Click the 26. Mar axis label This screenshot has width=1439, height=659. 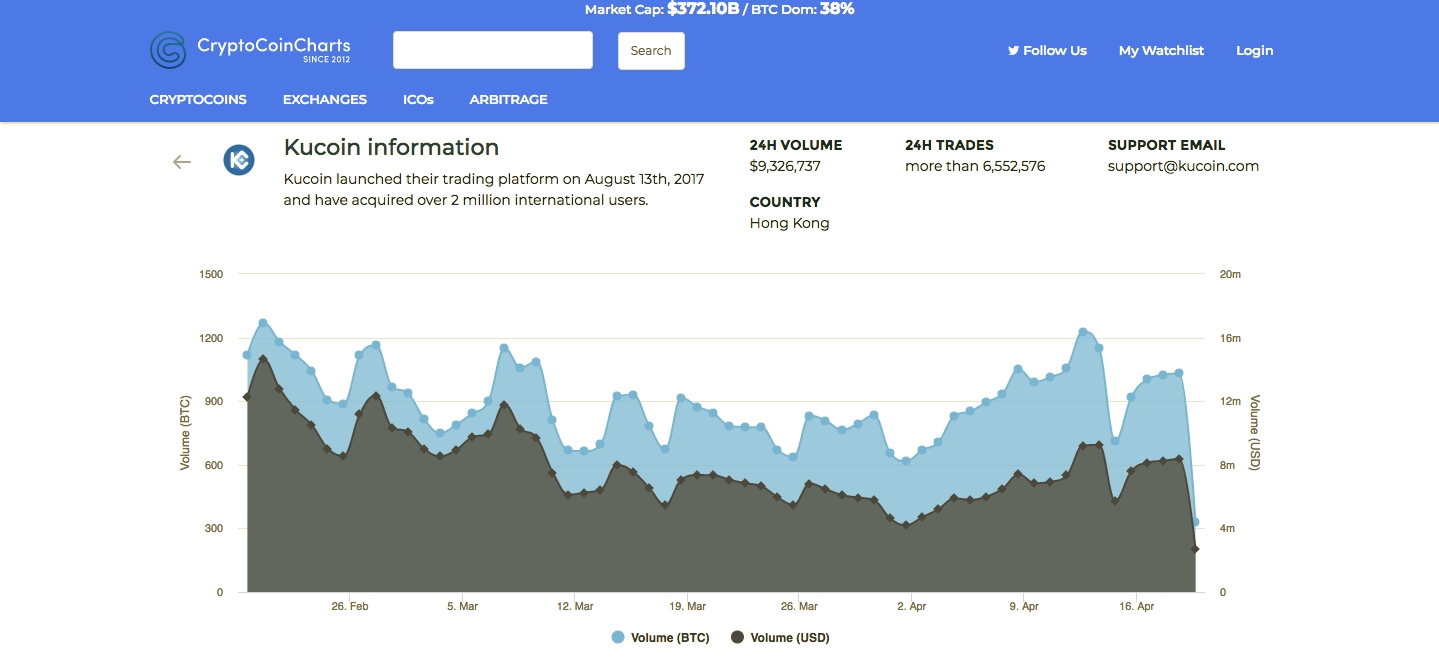tap(799, 606)
